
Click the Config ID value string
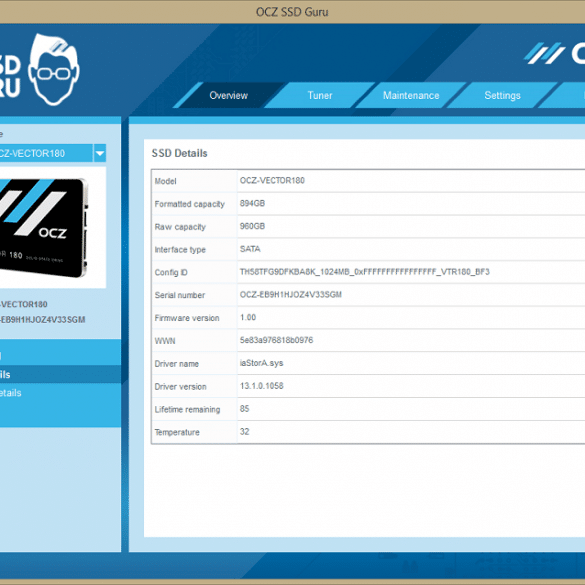pyautogui.click(x=365, y=272)
